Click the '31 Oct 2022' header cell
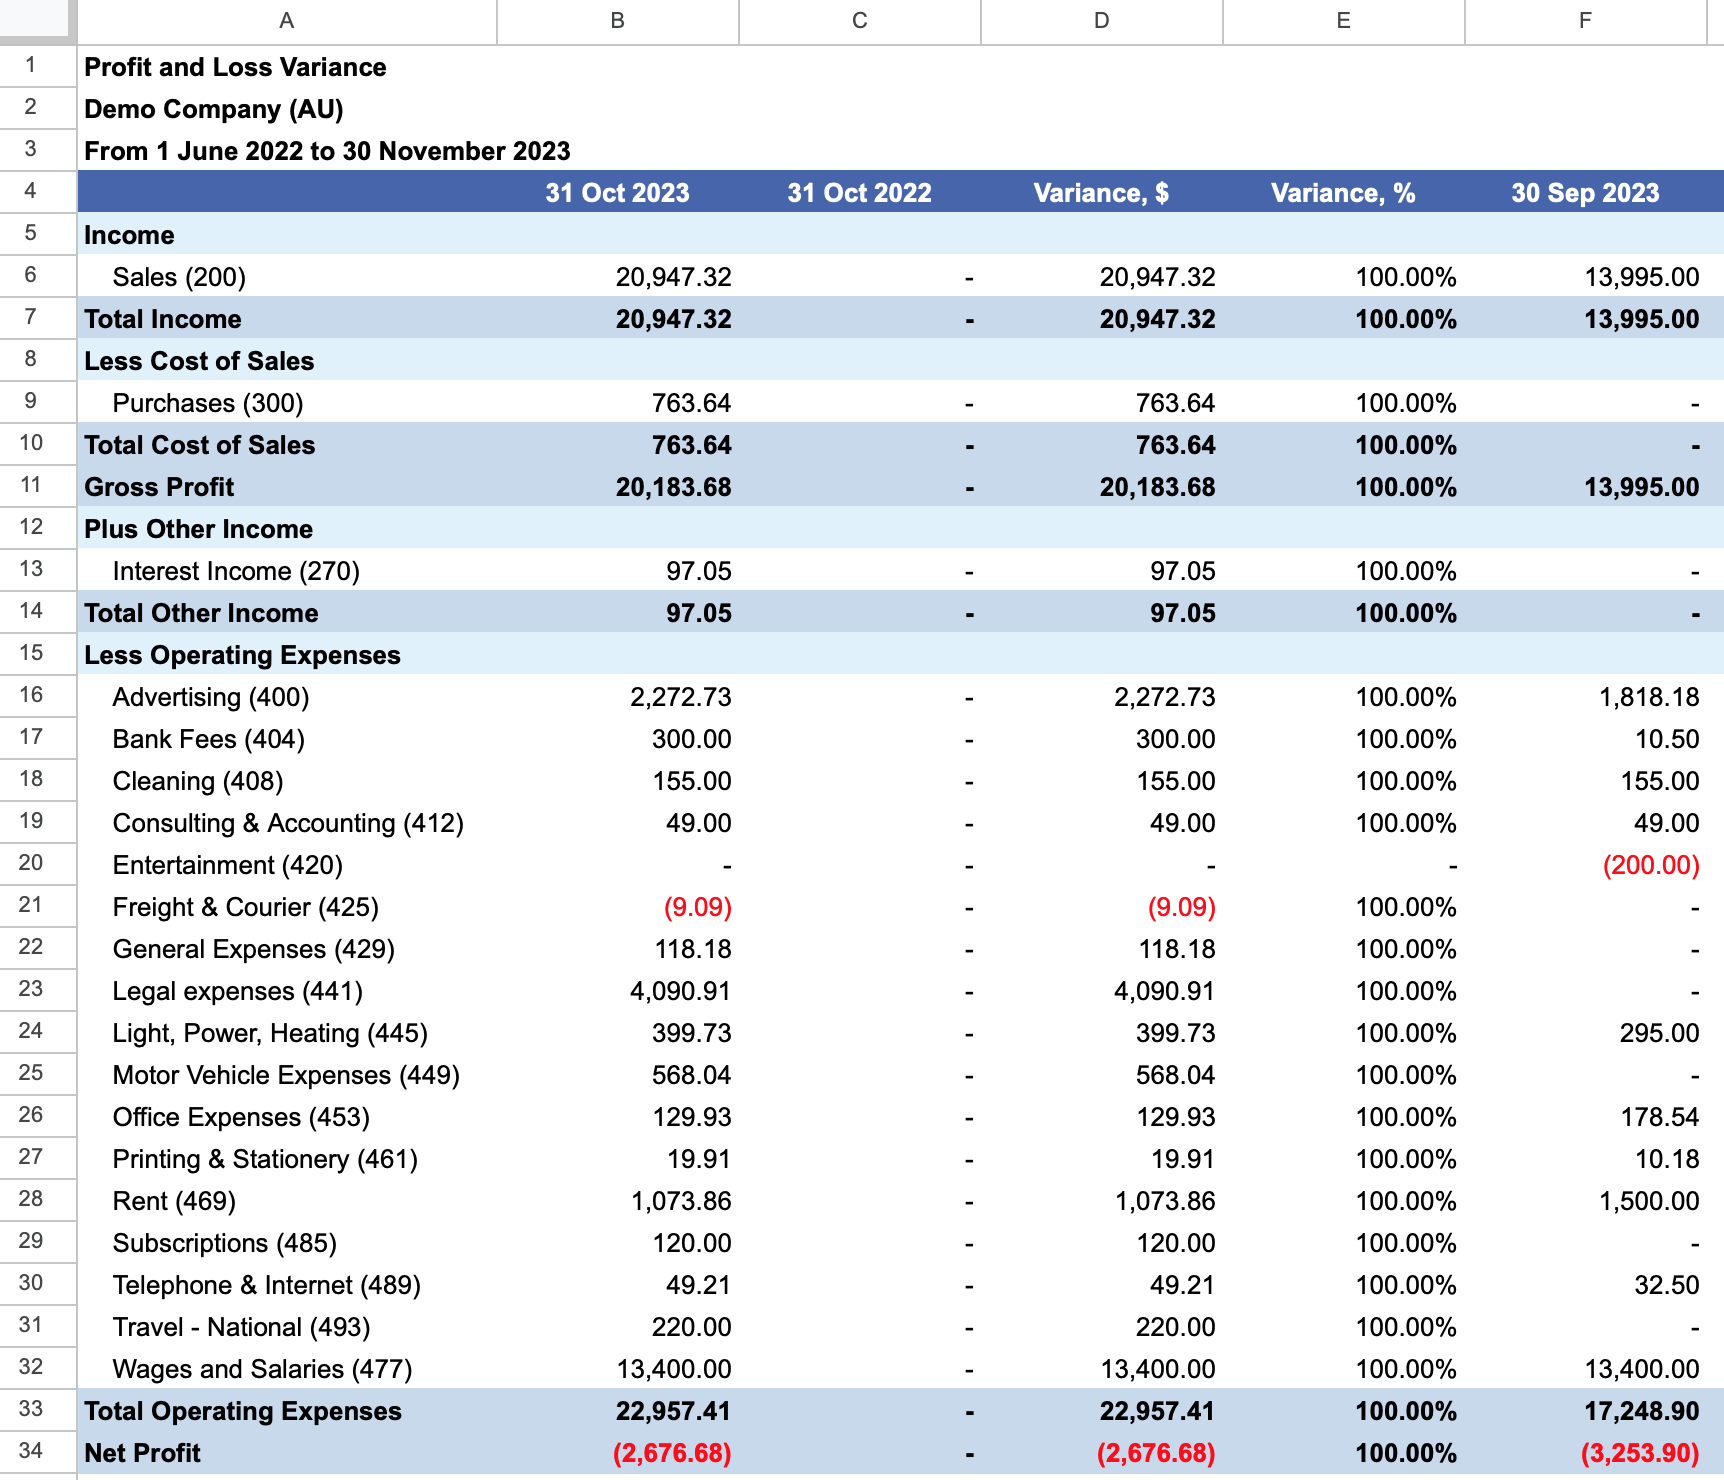This screenshot has height=1480, width=1724. click(x=860, y=192)
